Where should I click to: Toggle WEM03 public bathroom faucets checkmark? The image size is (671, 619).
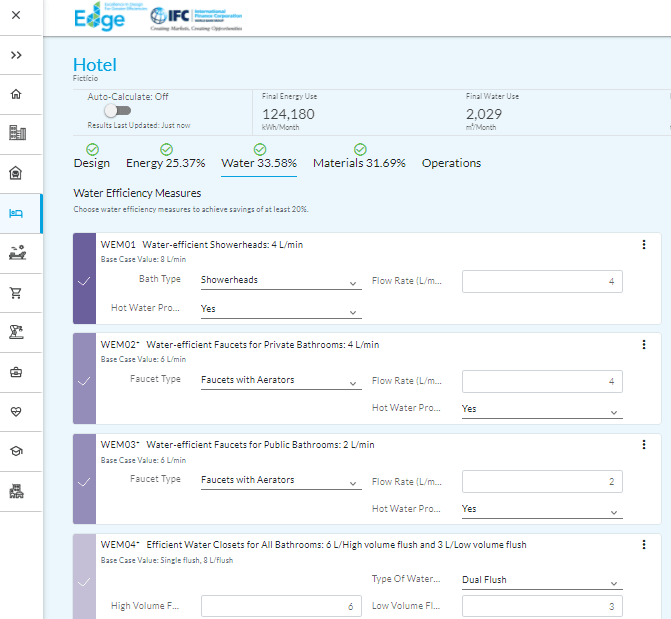click(x=84, y=481)
